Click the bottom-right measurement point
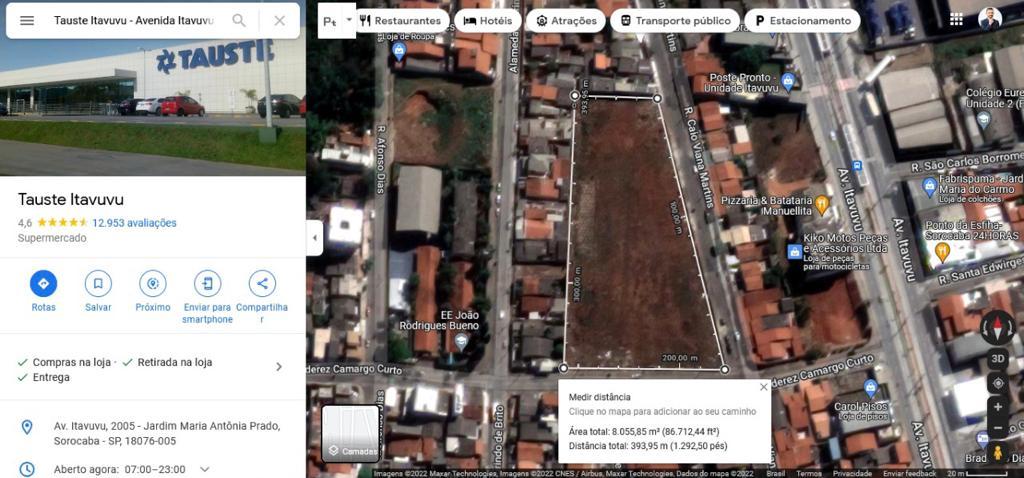This screenshot has width=1024, height=478. coord(724,370)
